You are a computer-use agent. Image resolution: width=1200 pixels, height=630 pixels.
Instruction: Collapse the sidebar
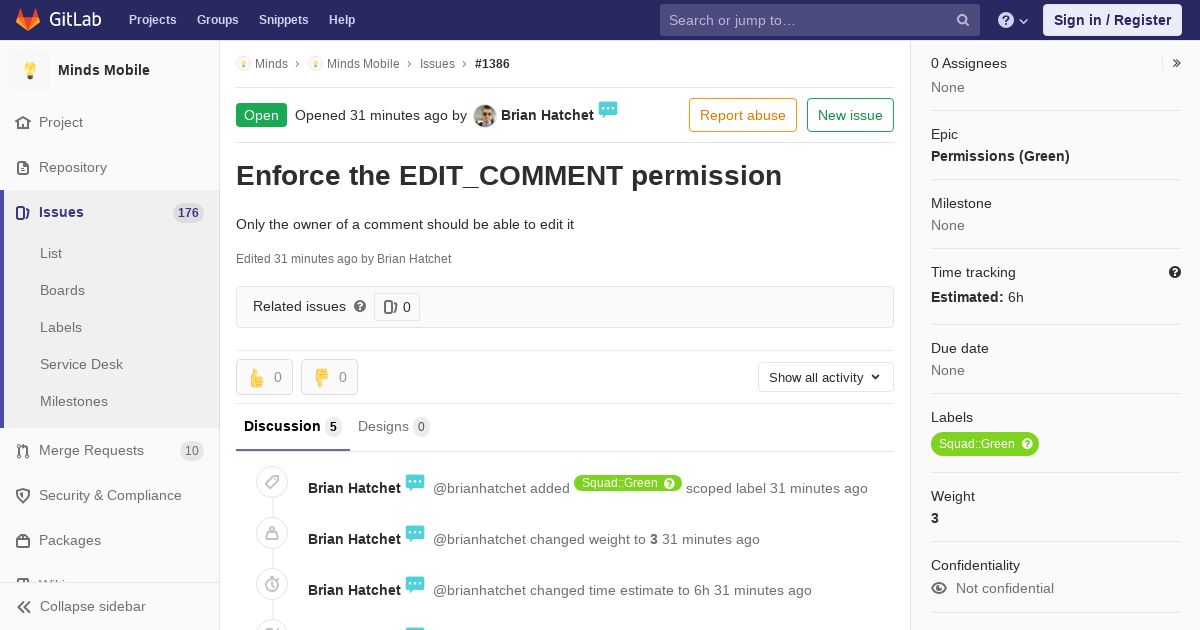pos(110,606)
